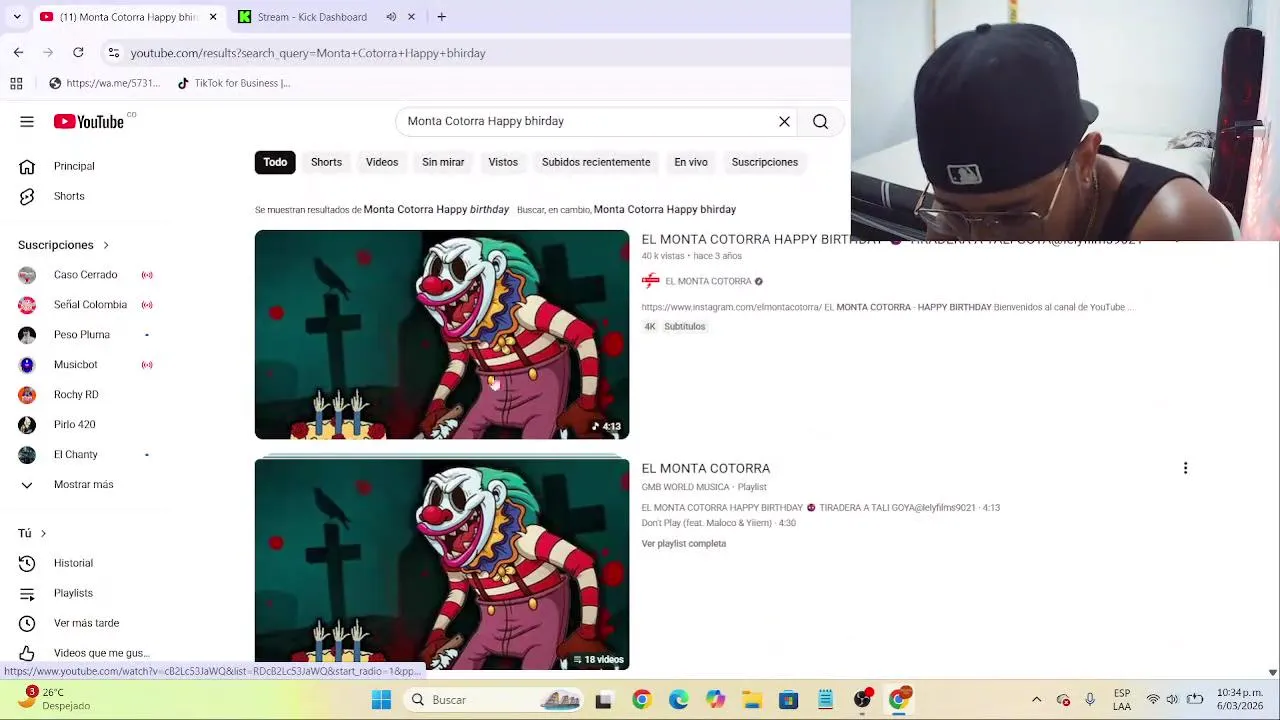Go to El Chanty channel
Screen dimensions: 1280x720
[x=75, y=455]
